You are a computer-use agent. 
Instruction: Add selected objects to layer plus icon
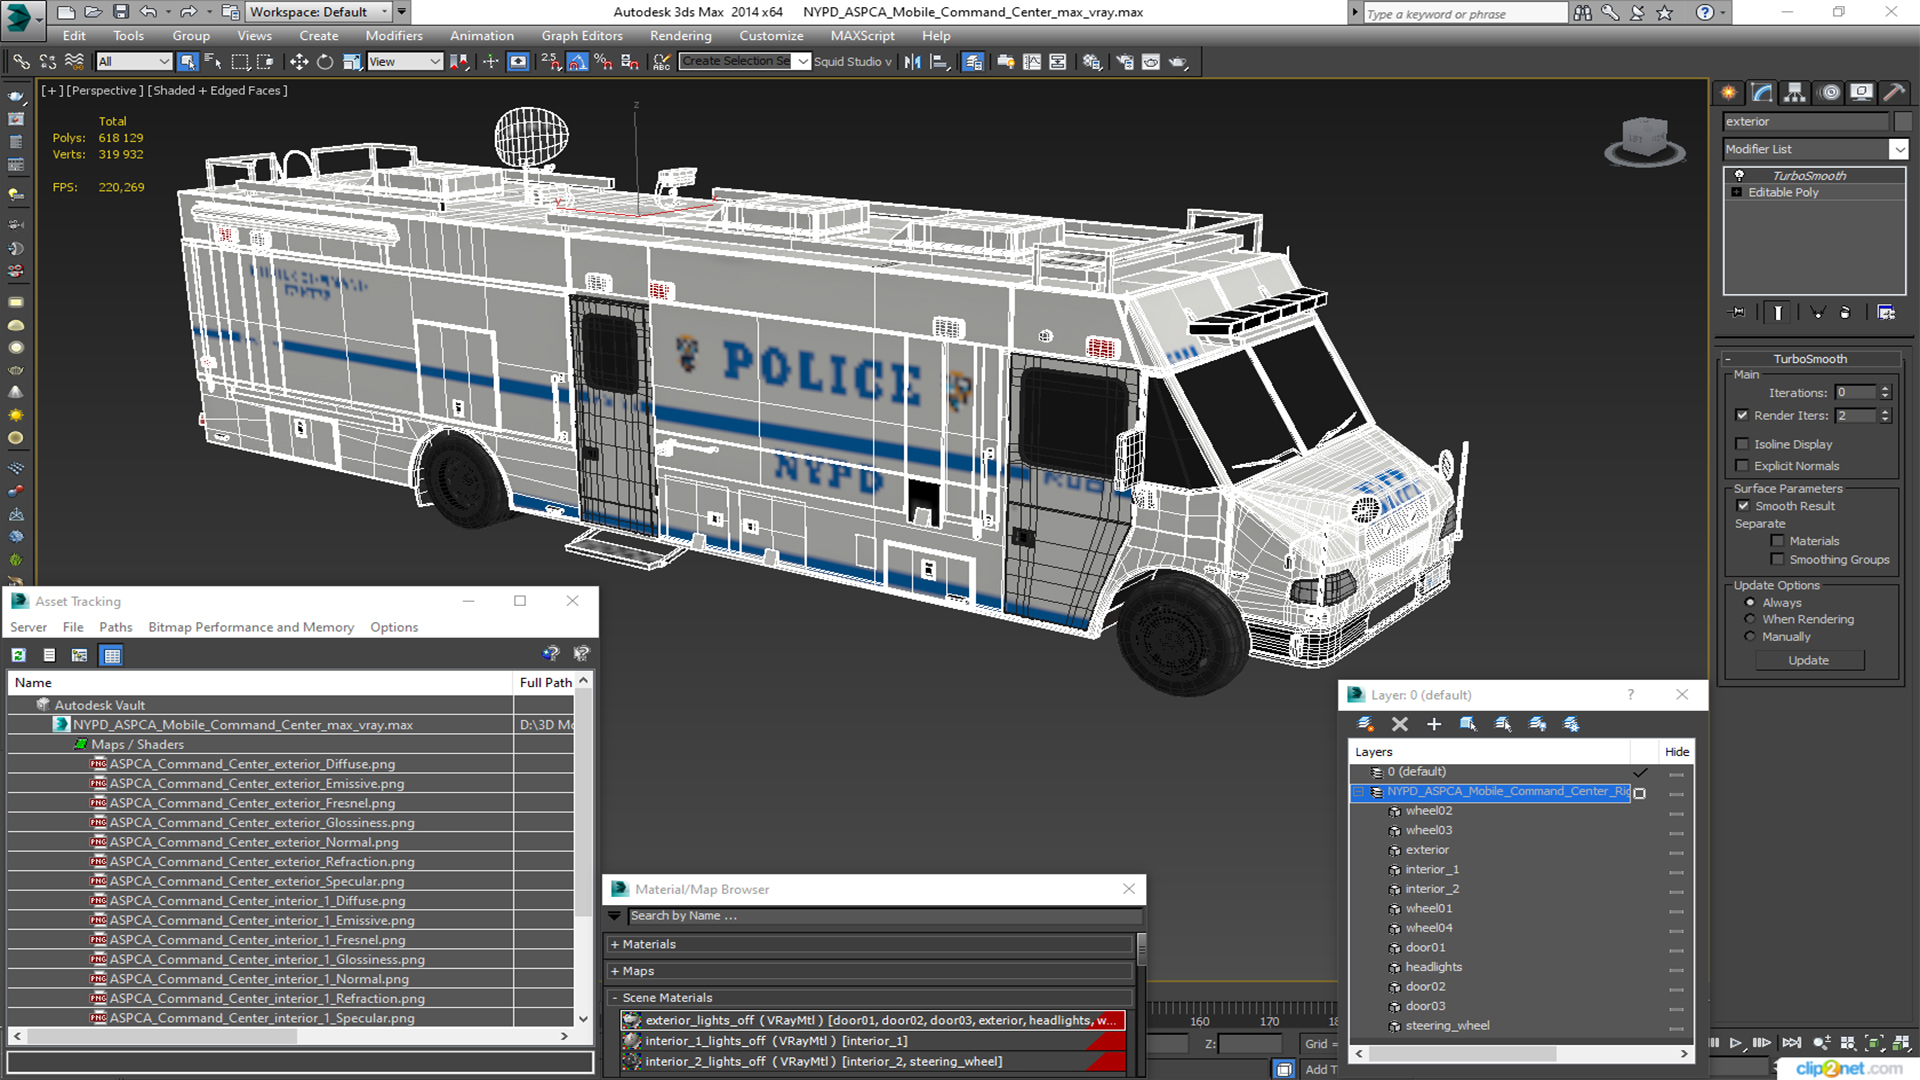[1434, 724]
